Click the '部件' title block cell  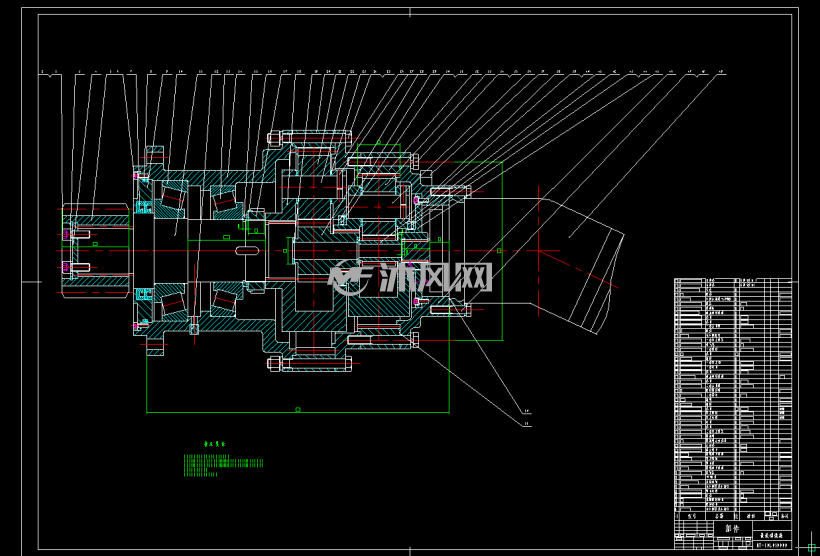733,529
